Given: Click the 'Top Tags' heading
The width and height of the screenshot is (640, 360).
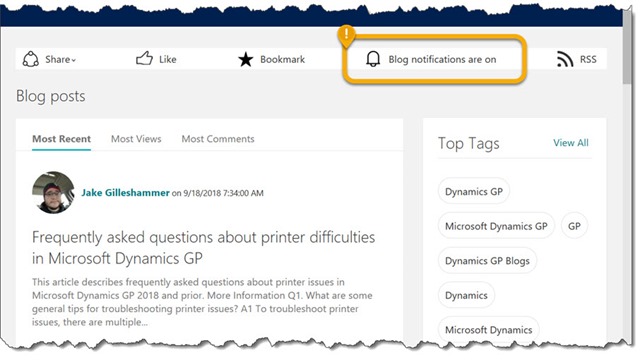Looking at the screenshot, I should pyautogui.click(x=469, y=143).
